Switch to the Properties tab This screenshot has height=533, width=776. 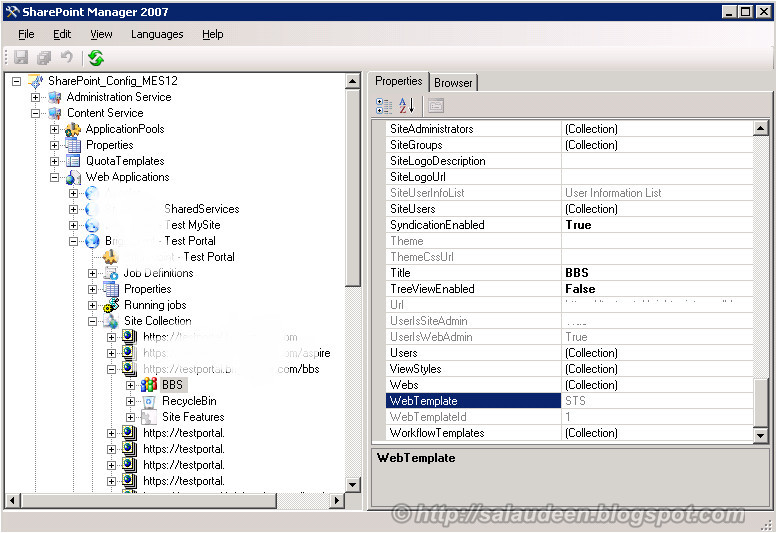click(x=398, y=81)
